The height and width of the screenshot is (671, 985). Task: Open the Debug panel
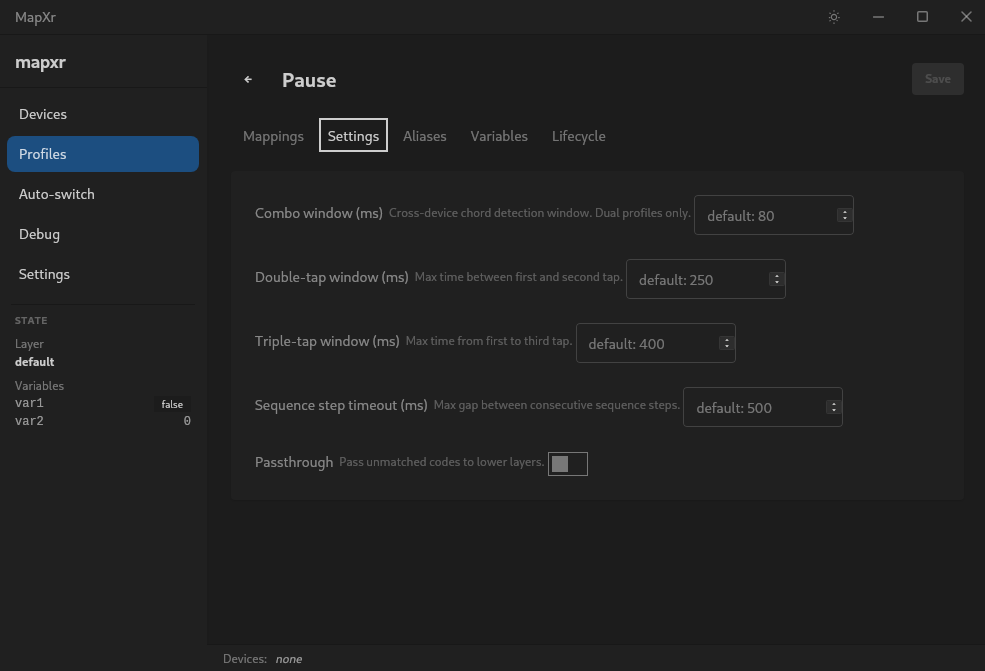point(39,234)
